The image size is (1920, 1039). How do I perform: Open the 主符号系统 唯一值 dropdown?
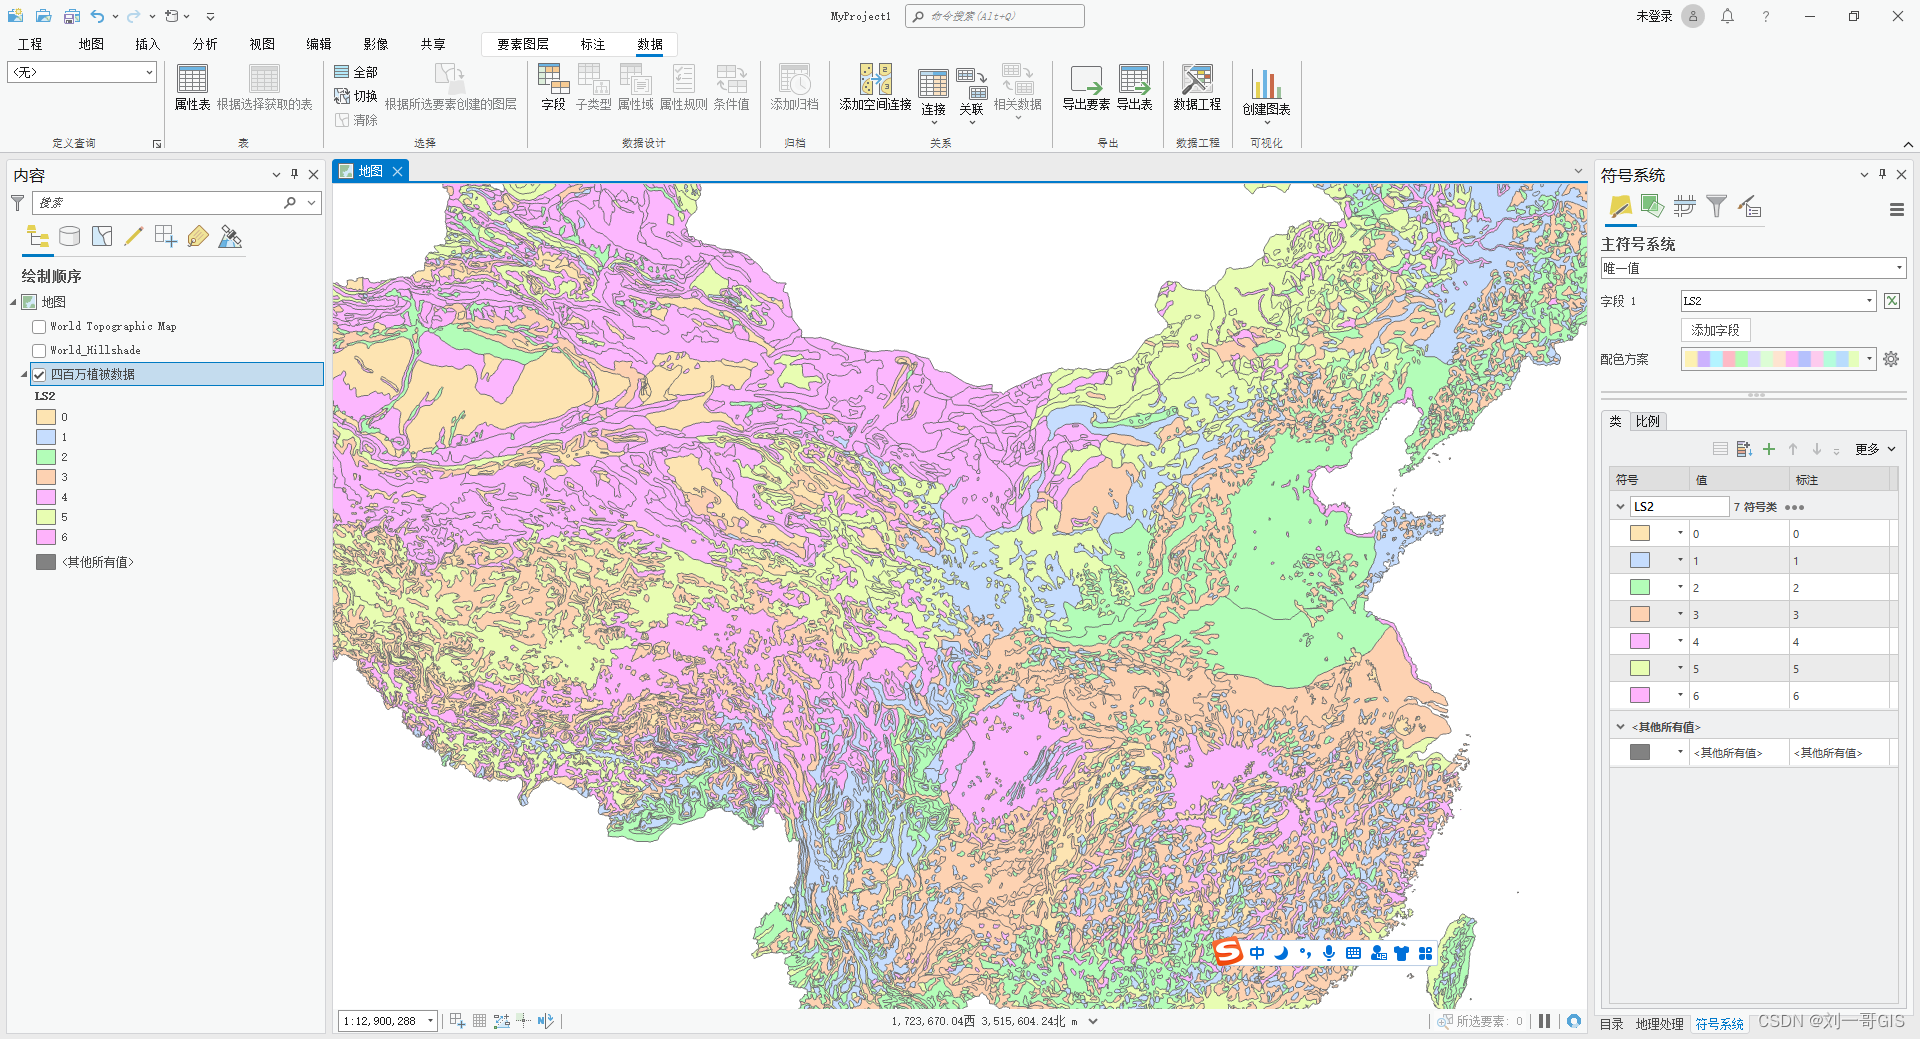1753,268
